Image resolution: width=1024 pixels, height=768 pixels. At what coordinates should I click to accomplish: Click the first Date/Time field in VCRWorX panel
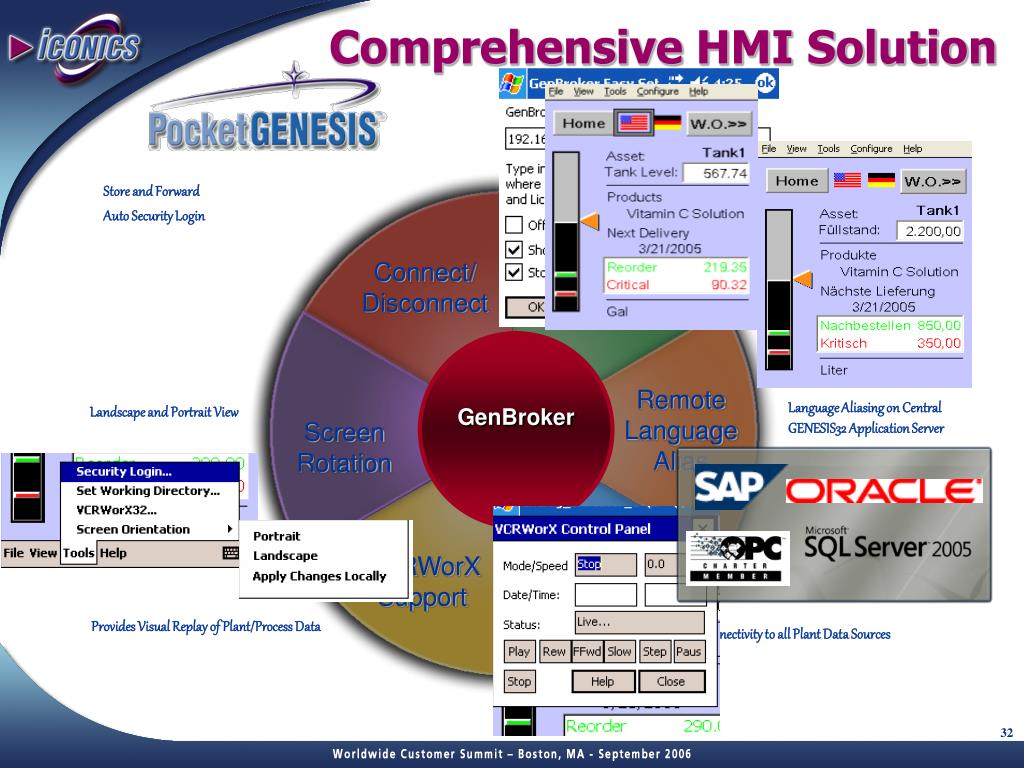(x=605, y=594)
